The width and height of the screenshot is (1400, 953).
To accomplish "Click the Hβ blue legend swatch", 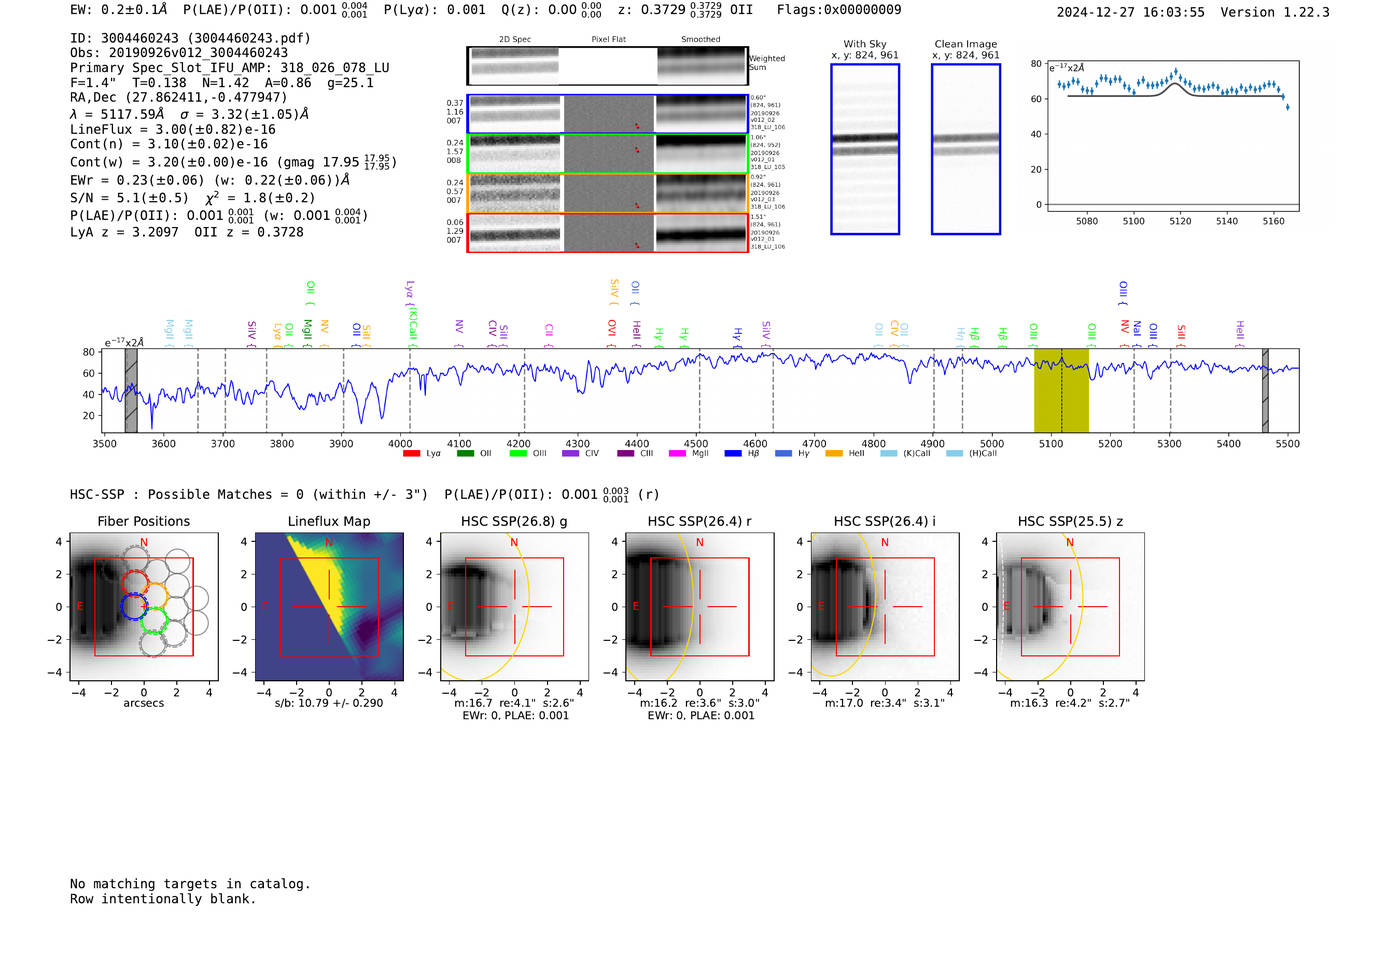I will [733, 454].
